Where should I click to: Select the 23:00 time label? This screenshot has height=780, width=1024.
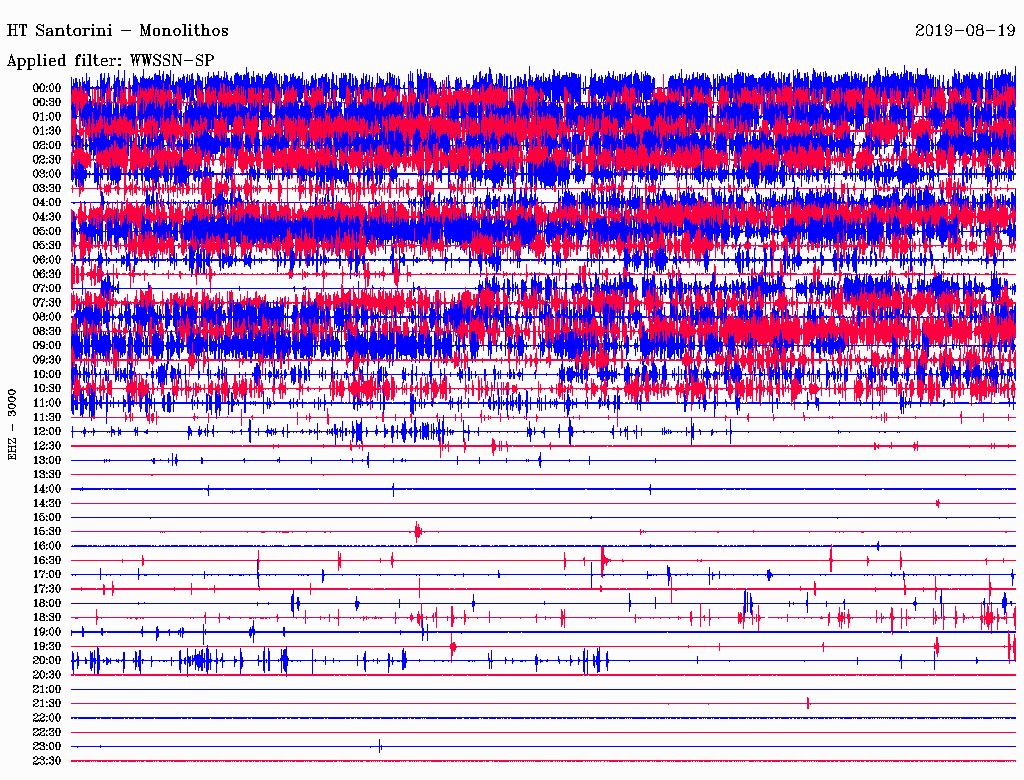click(x=47, y=747)
